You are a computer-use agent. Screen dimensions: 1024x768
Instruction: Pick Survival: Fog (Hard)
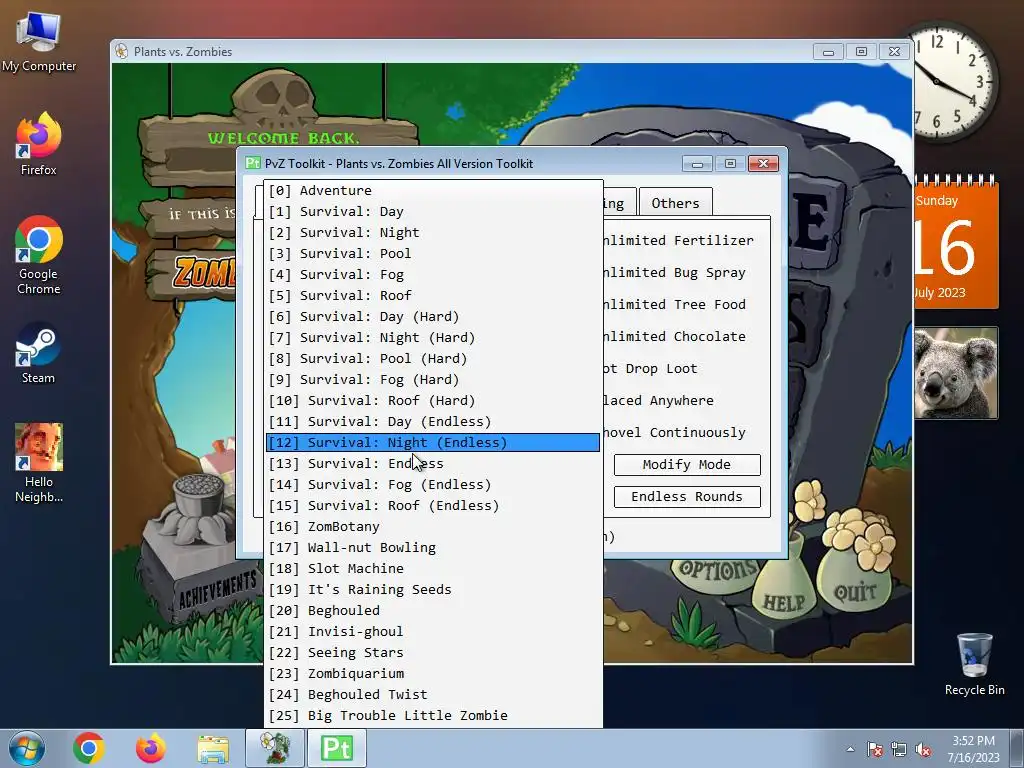point(433,379)
